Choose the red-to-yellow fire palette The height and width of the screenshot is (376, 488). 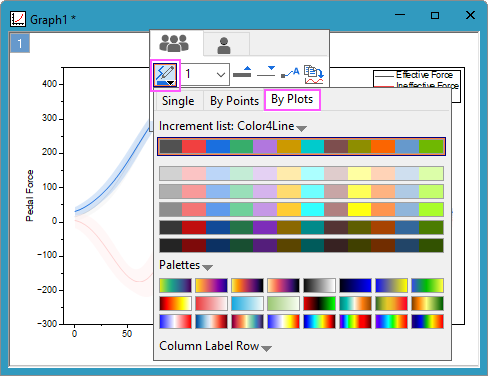(175, 304)
